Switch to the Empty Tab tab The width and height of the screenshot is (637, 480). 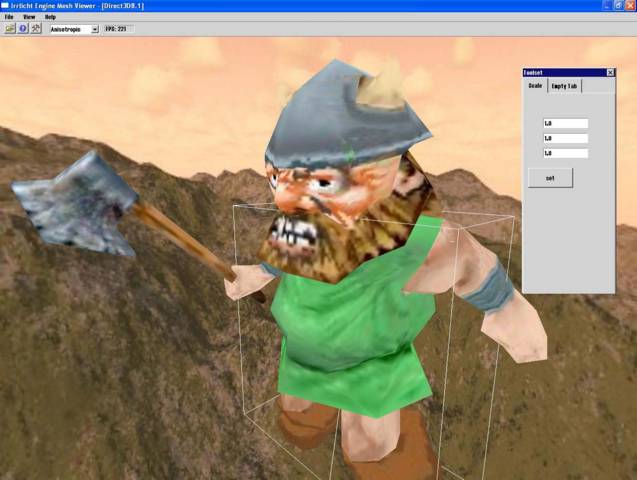564,86
